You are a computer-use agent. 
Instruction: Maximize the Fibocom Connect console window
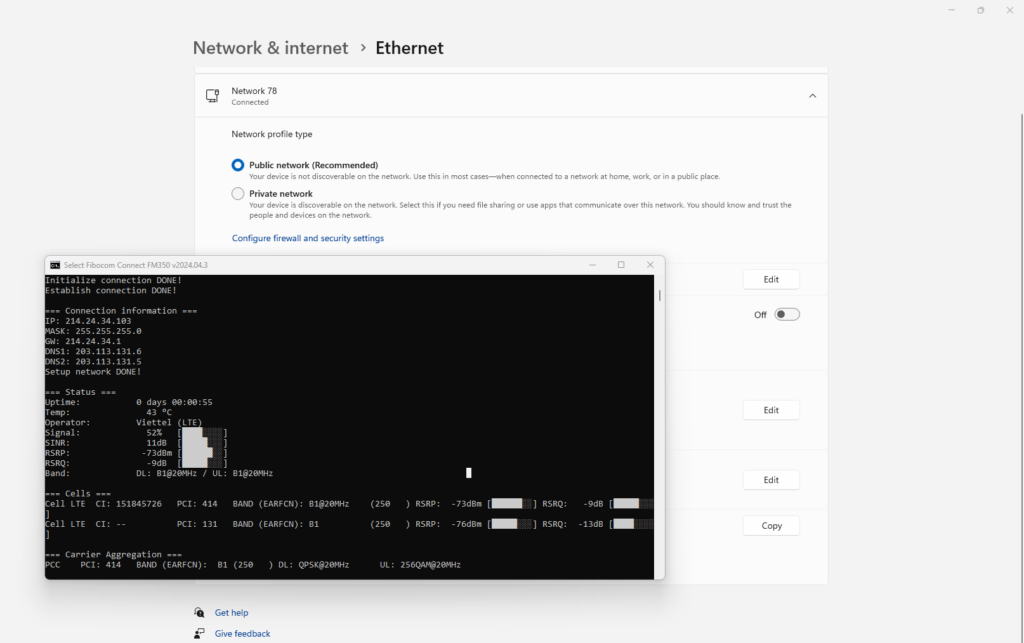(x=621, y=265)
